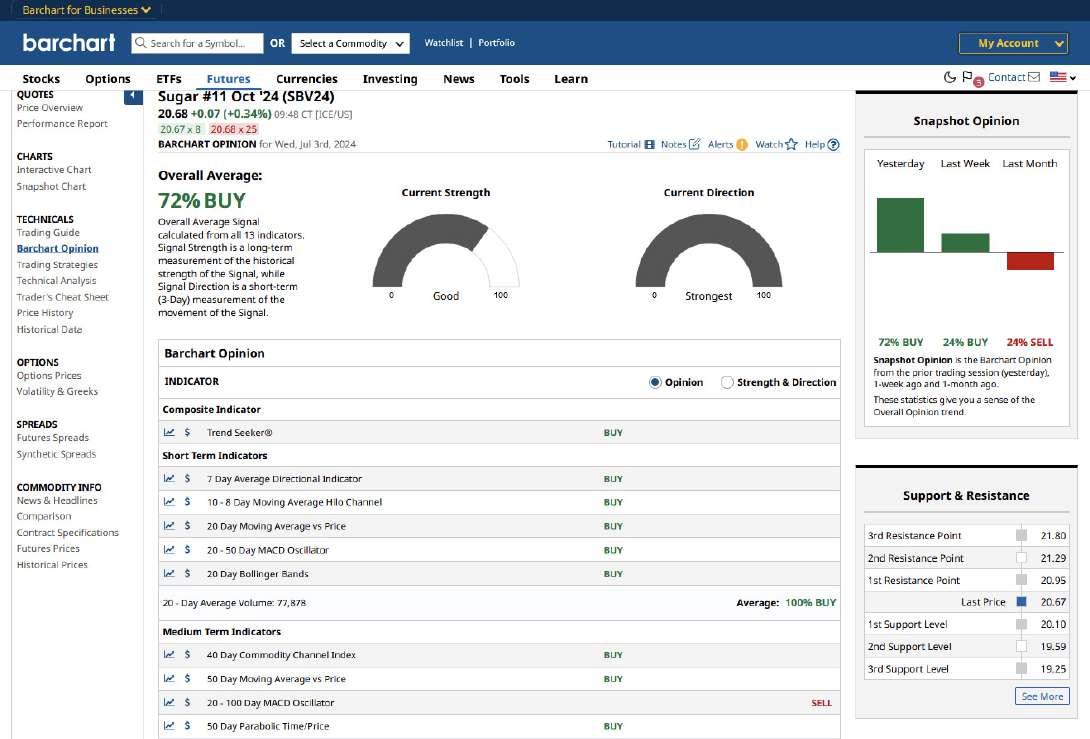This screenshot has height=739, width=1090.
Task: Select the Opinion radio button
Action: pyautogui.click(x=655, y=382)
